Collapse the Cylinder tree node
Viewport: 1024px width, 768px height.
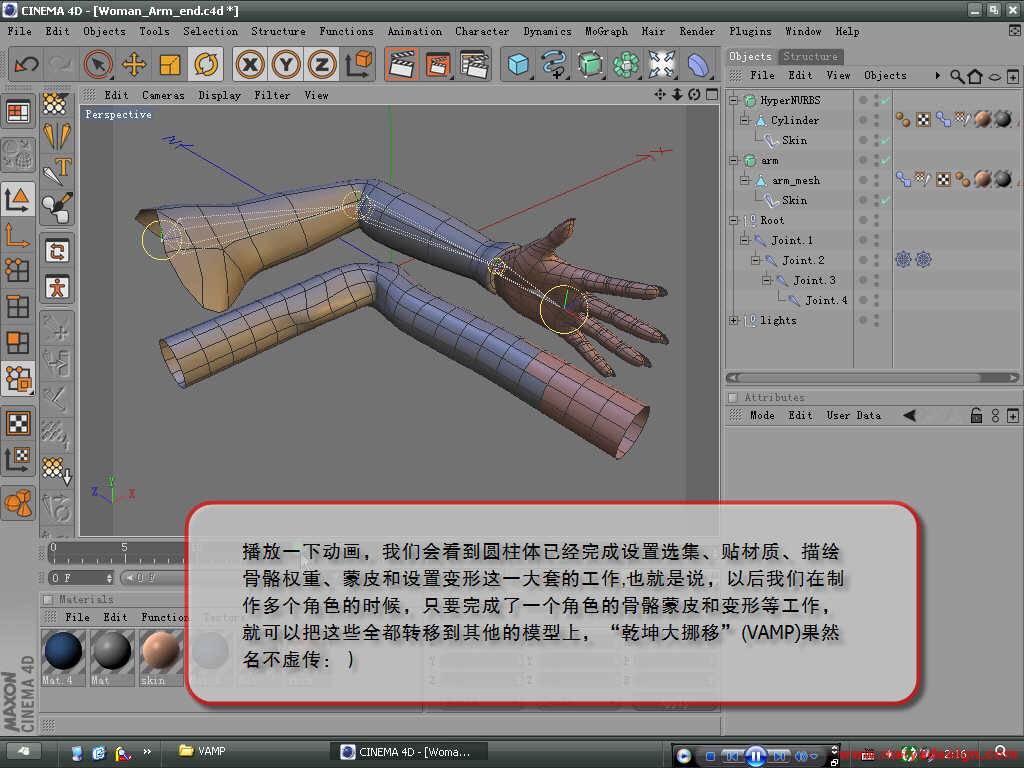744,120
